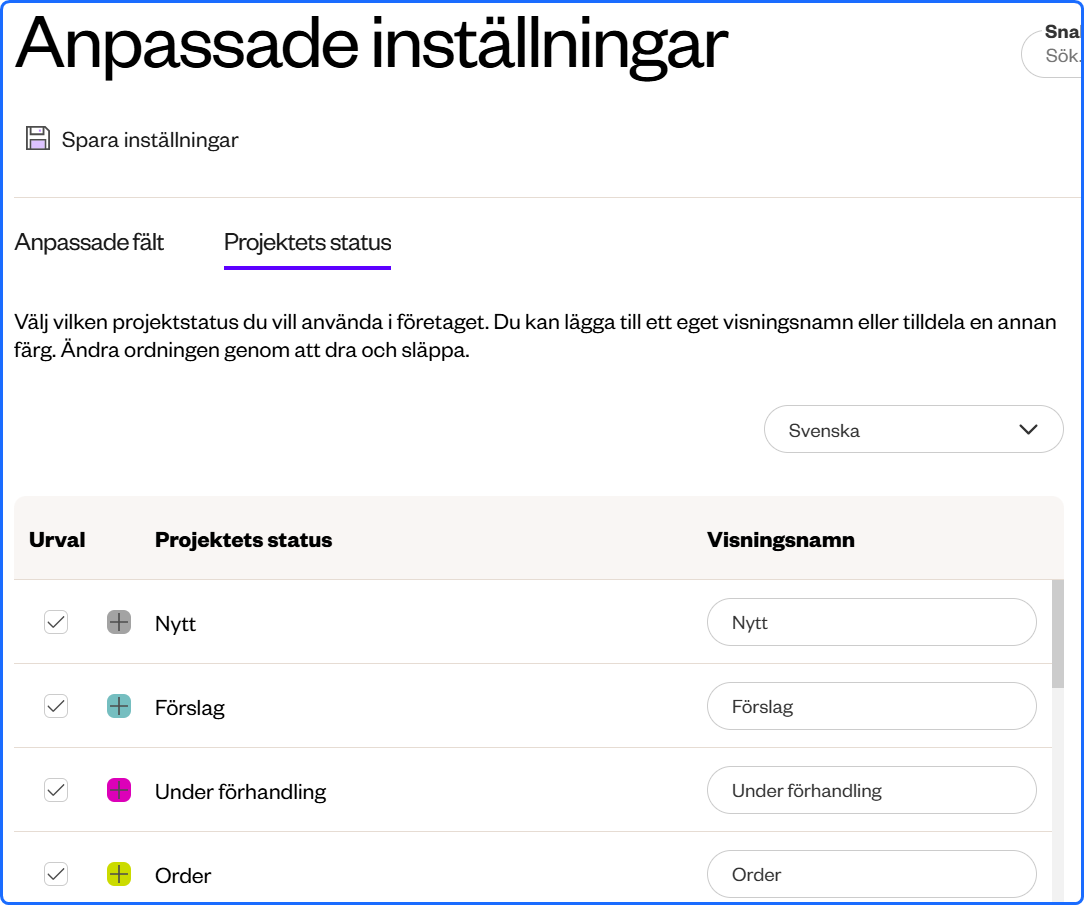Click the Under förhandling display name field
The height and width of the screenshot is (905, 1084).
pos(871,790)
